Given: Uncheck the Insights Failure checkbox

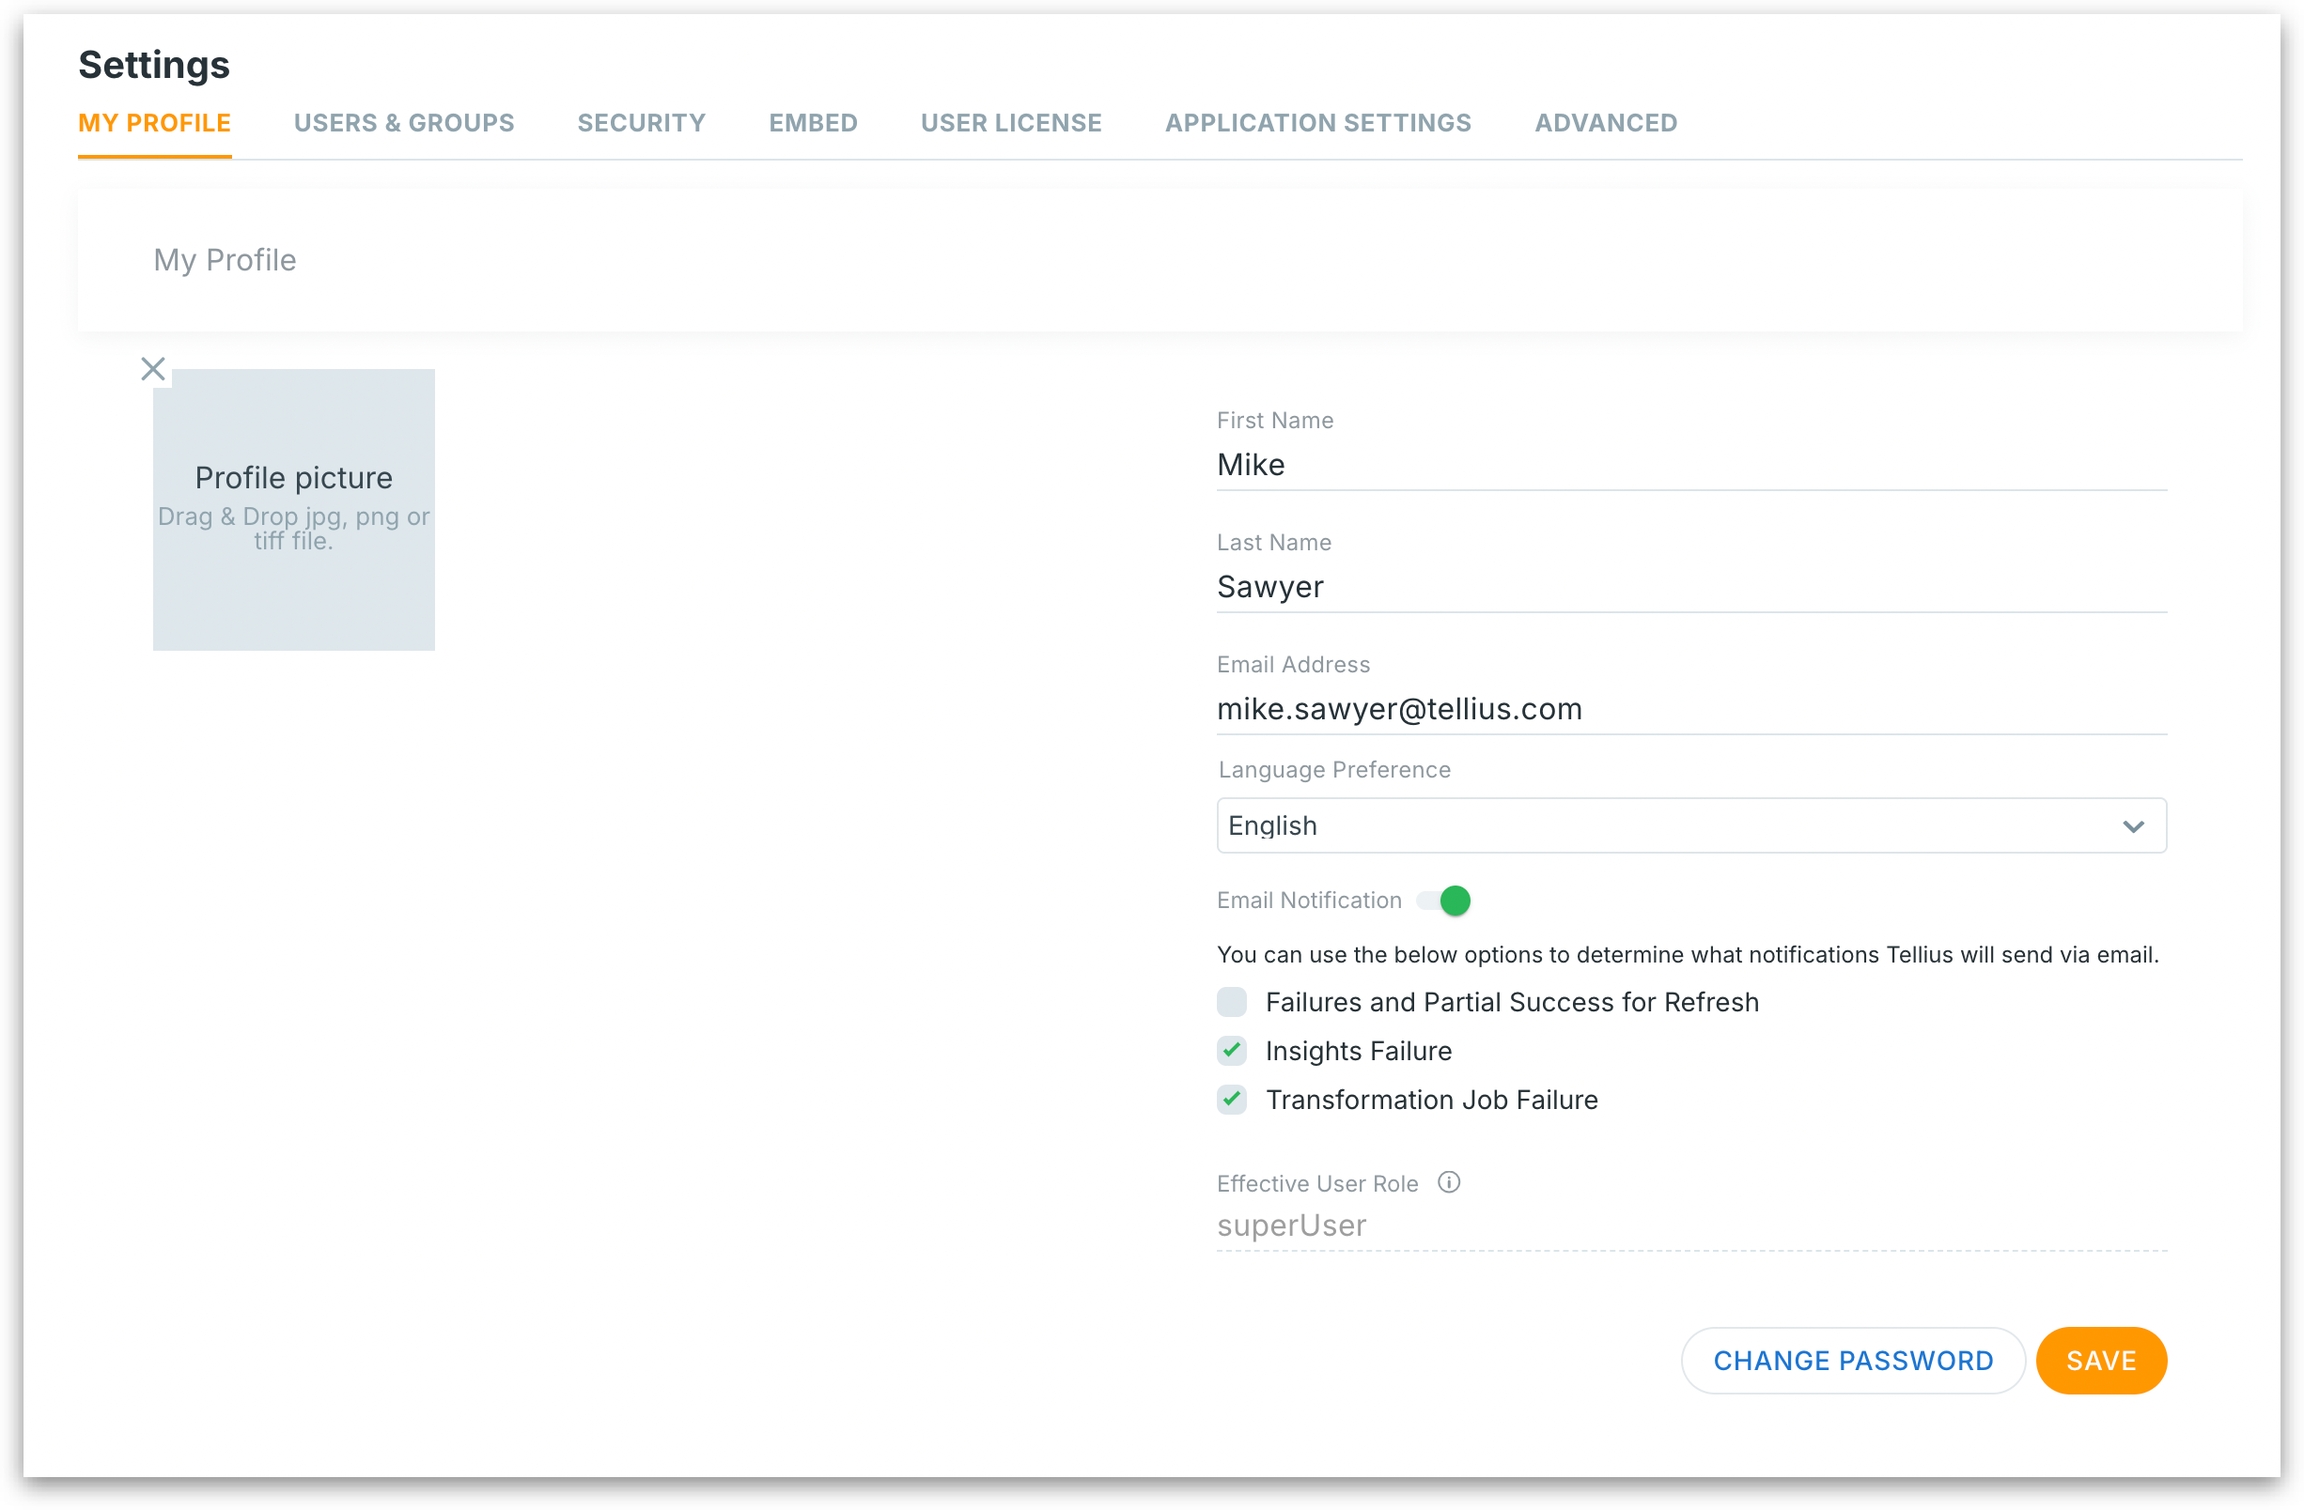Looking at the screenshot, I should coord(1232,1051).
